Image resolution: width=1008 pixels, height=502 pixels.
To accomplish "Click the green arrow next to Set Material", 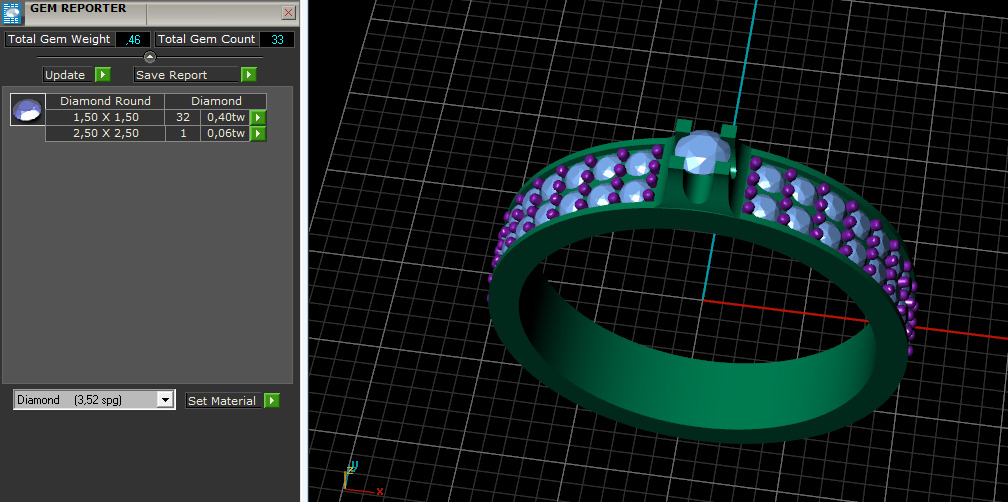I will (272, 400).
